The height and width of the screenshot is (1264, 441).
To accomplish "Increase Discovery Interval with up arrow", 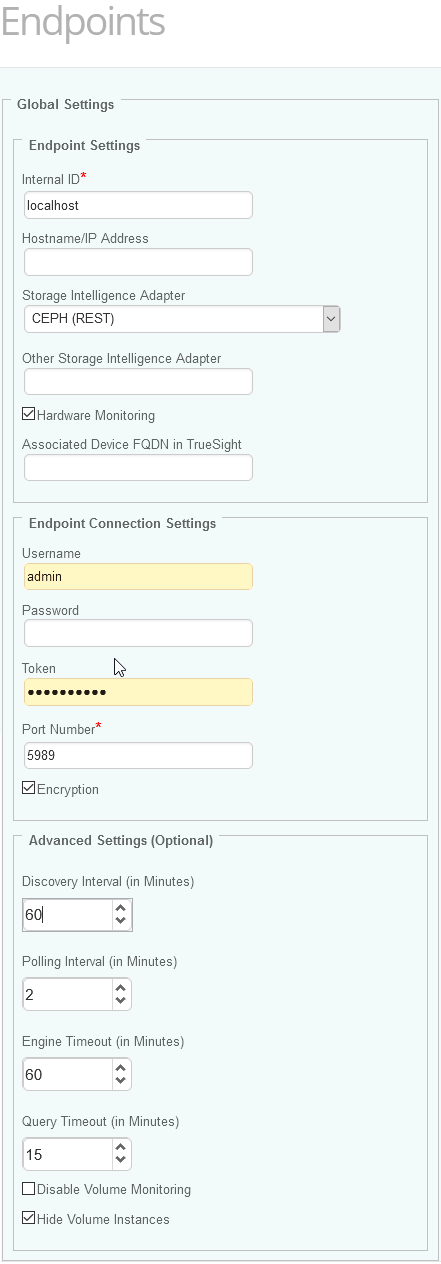I will 120,908.
